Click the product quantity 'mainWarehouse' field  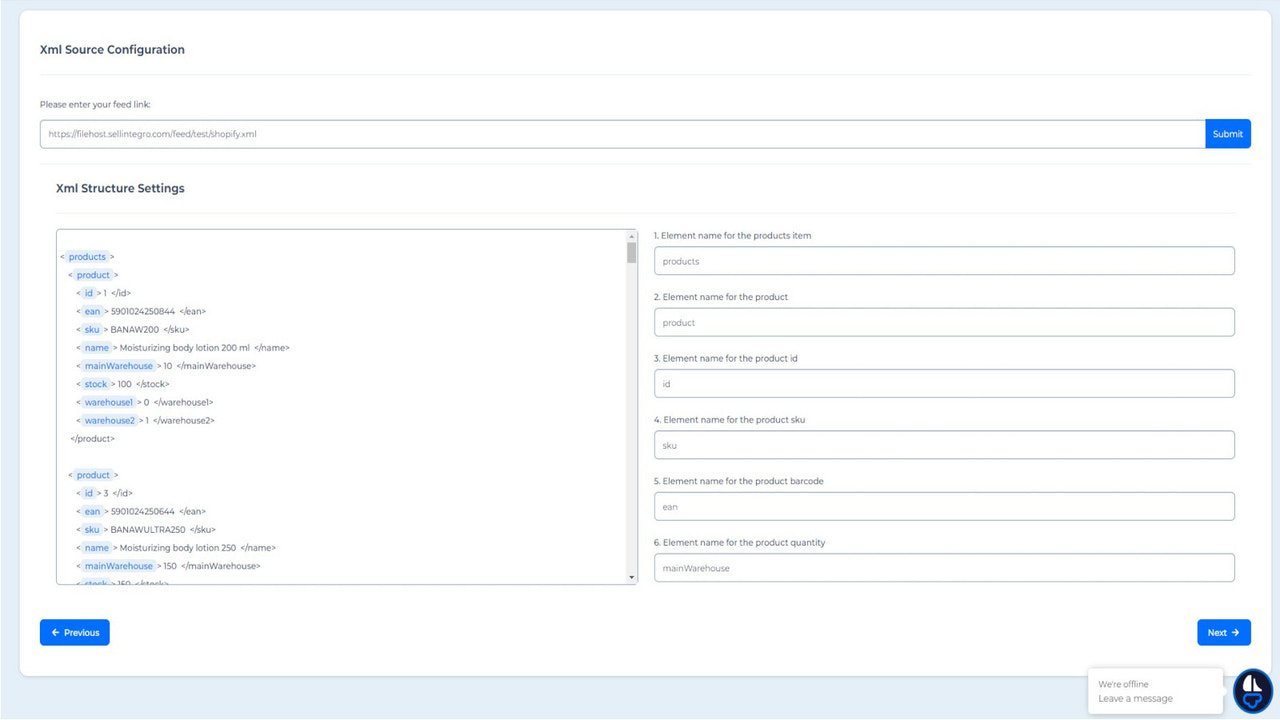coord(944,567)
